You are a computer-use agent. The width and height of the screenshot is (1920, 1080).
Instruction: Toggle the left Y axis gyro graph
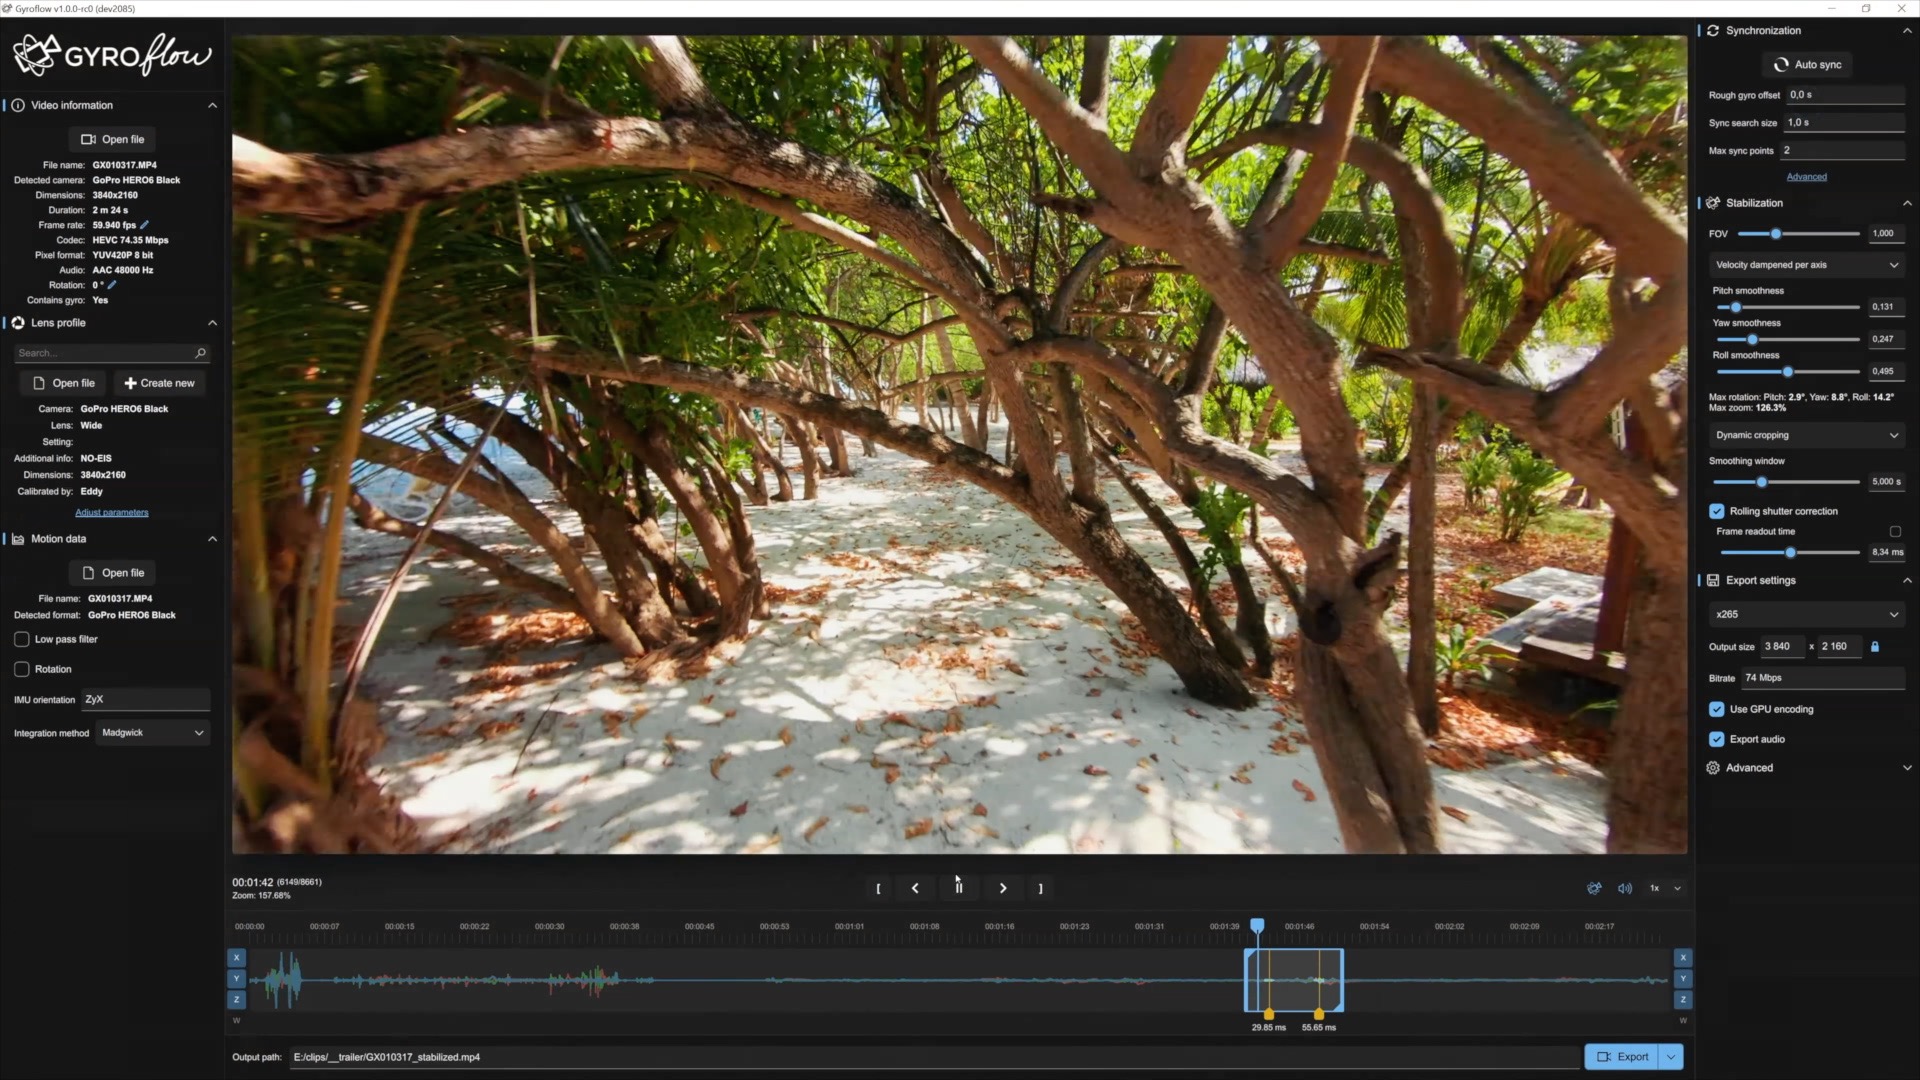[x=237, y=979]
